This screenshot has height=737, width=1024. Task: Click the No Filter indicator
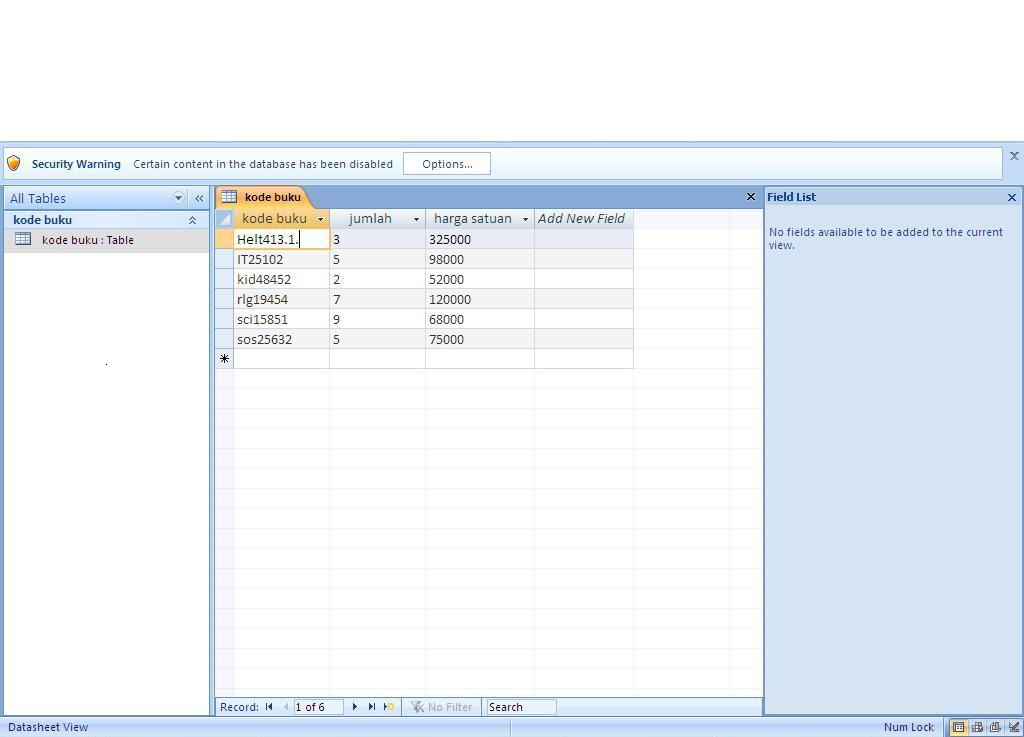click(441, 707)
